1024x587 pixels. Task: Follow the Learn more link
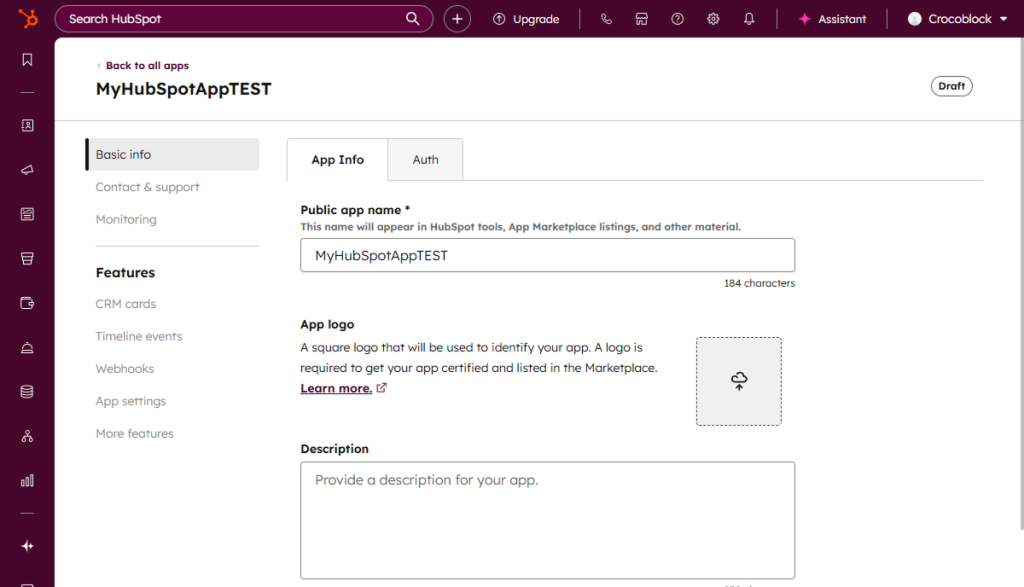(x=336, y=388)
